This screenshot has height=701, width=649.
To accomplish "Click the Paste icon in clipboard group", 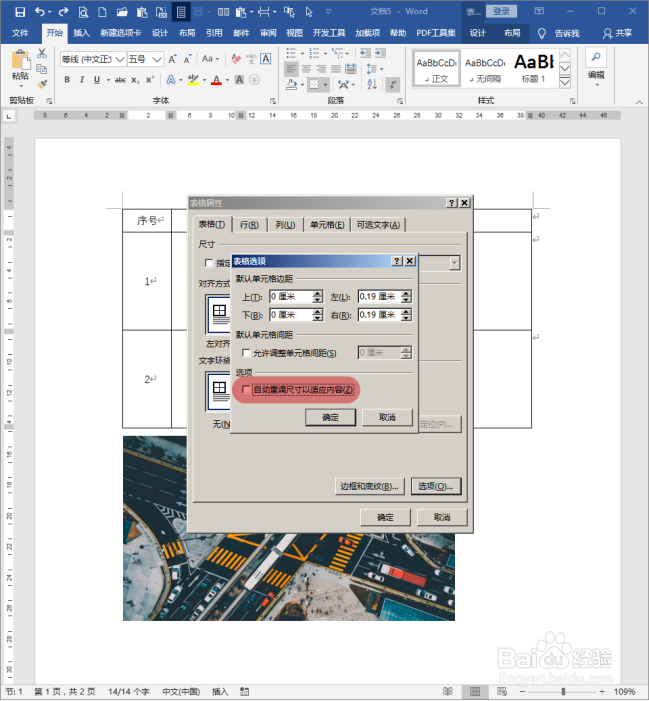I will (x=20, y=60).
